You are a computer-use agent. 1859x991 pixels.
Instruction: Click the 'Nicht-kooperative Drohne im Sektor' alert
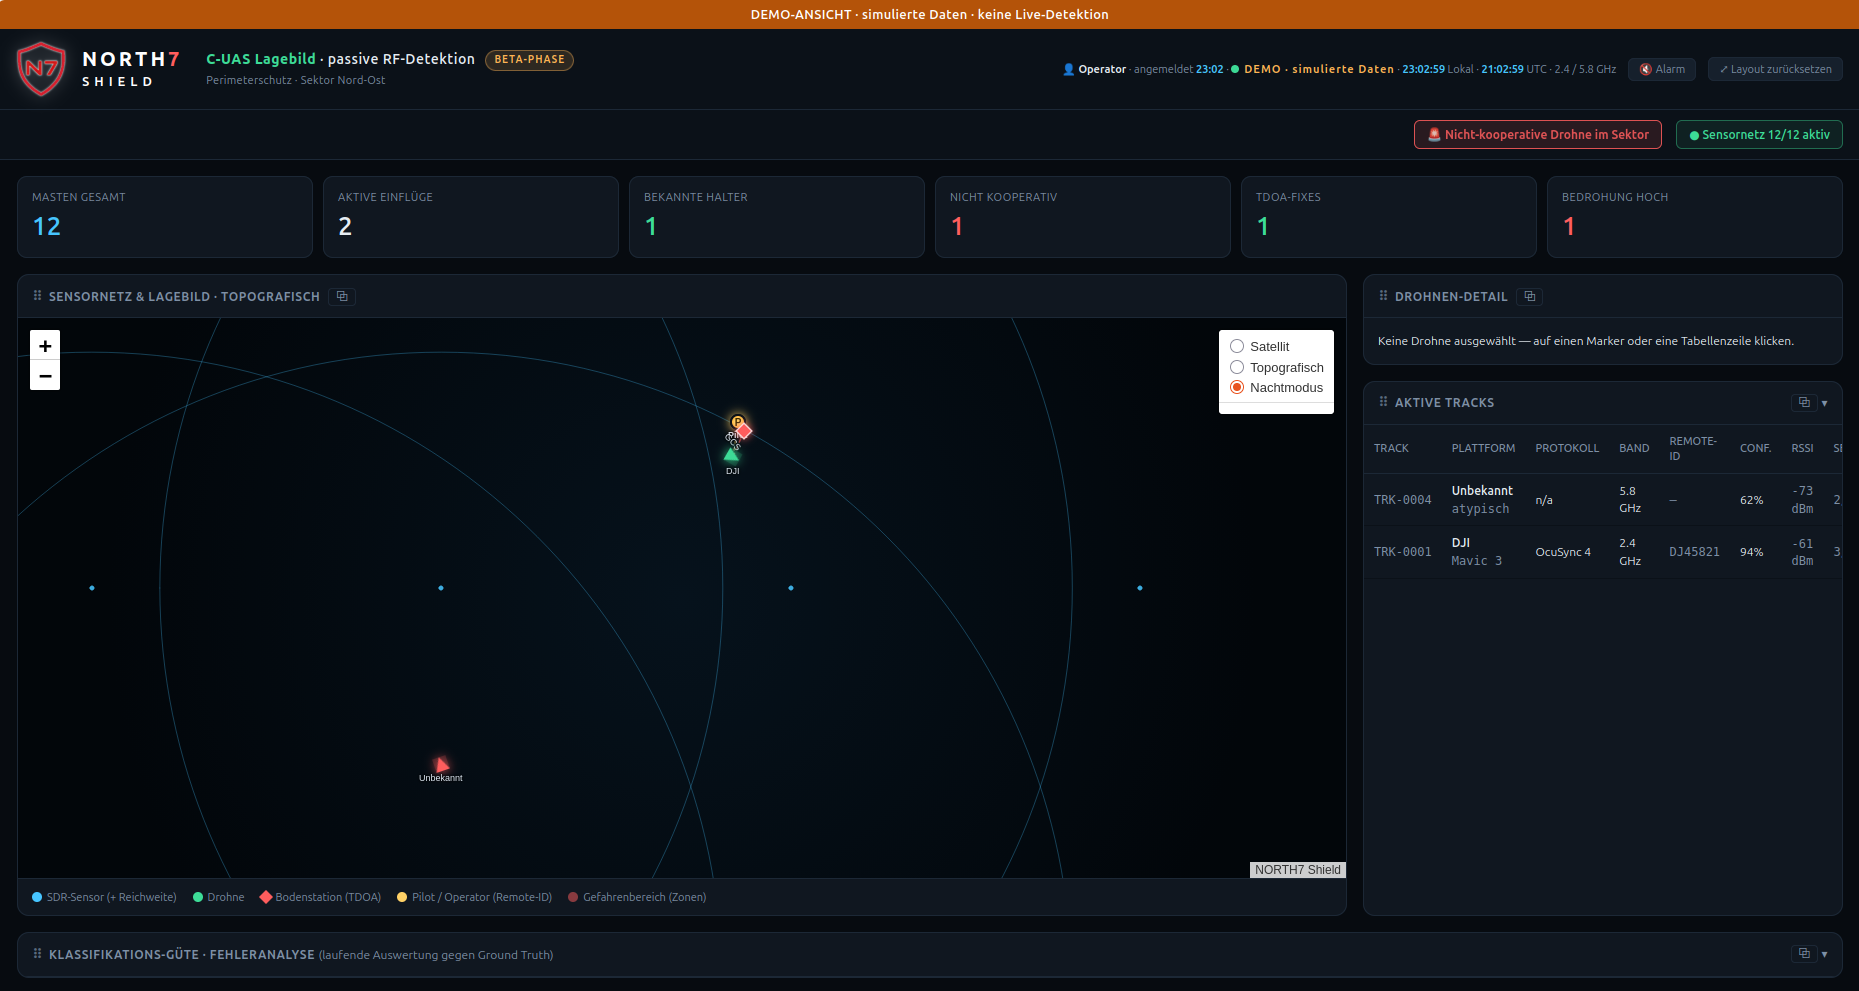[1538, 135]
